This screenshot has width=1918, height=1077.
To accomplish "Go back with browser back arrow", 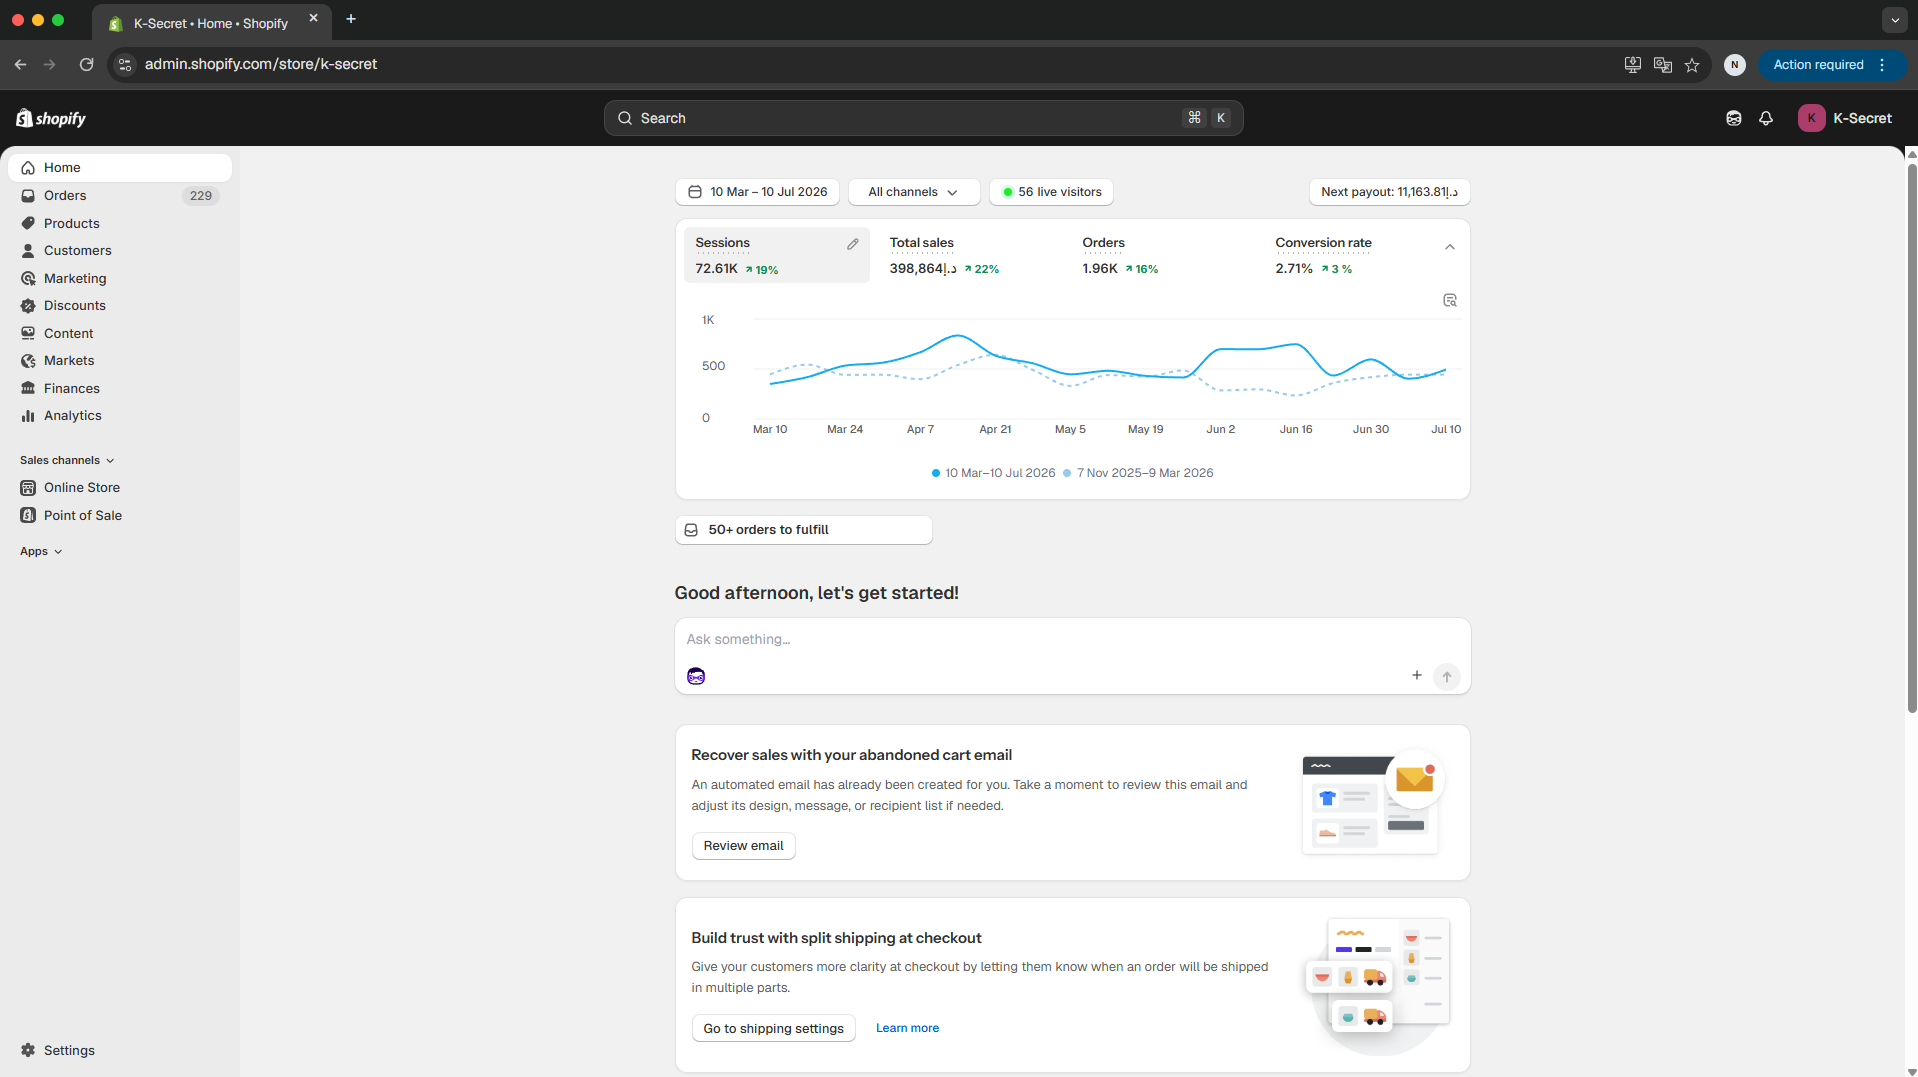I will pyautogui.click(x=20, y=64).
